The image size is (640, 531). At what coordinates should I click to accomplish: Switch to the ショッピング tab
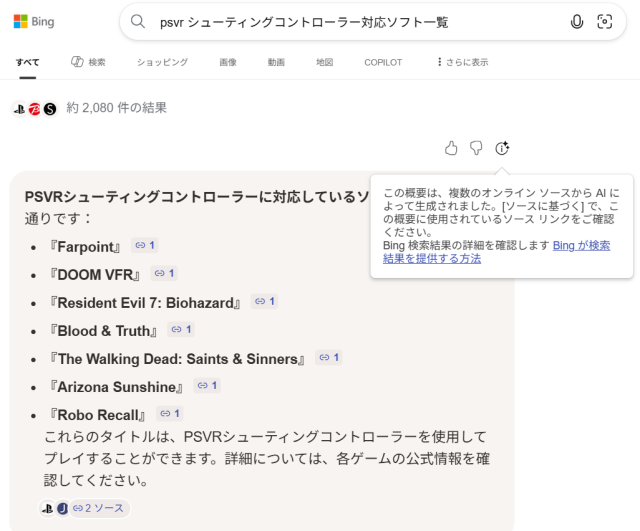point(162,62)
